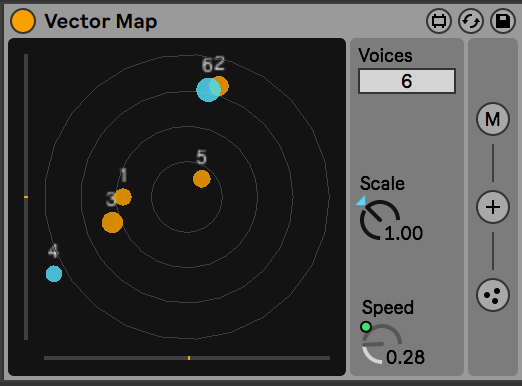Toggle the green Speed indicator

tap(366, 327)
